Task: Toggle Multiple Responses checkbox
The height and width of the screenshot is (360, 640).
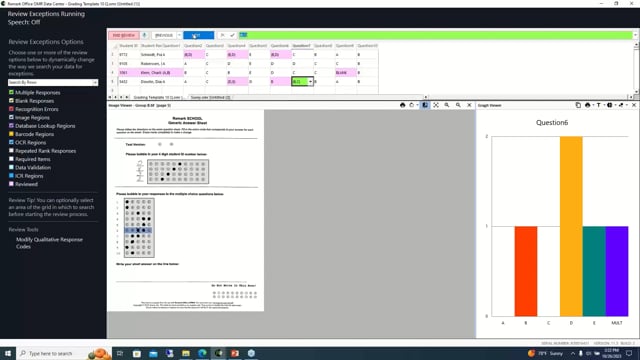Action: coord(11,92)
